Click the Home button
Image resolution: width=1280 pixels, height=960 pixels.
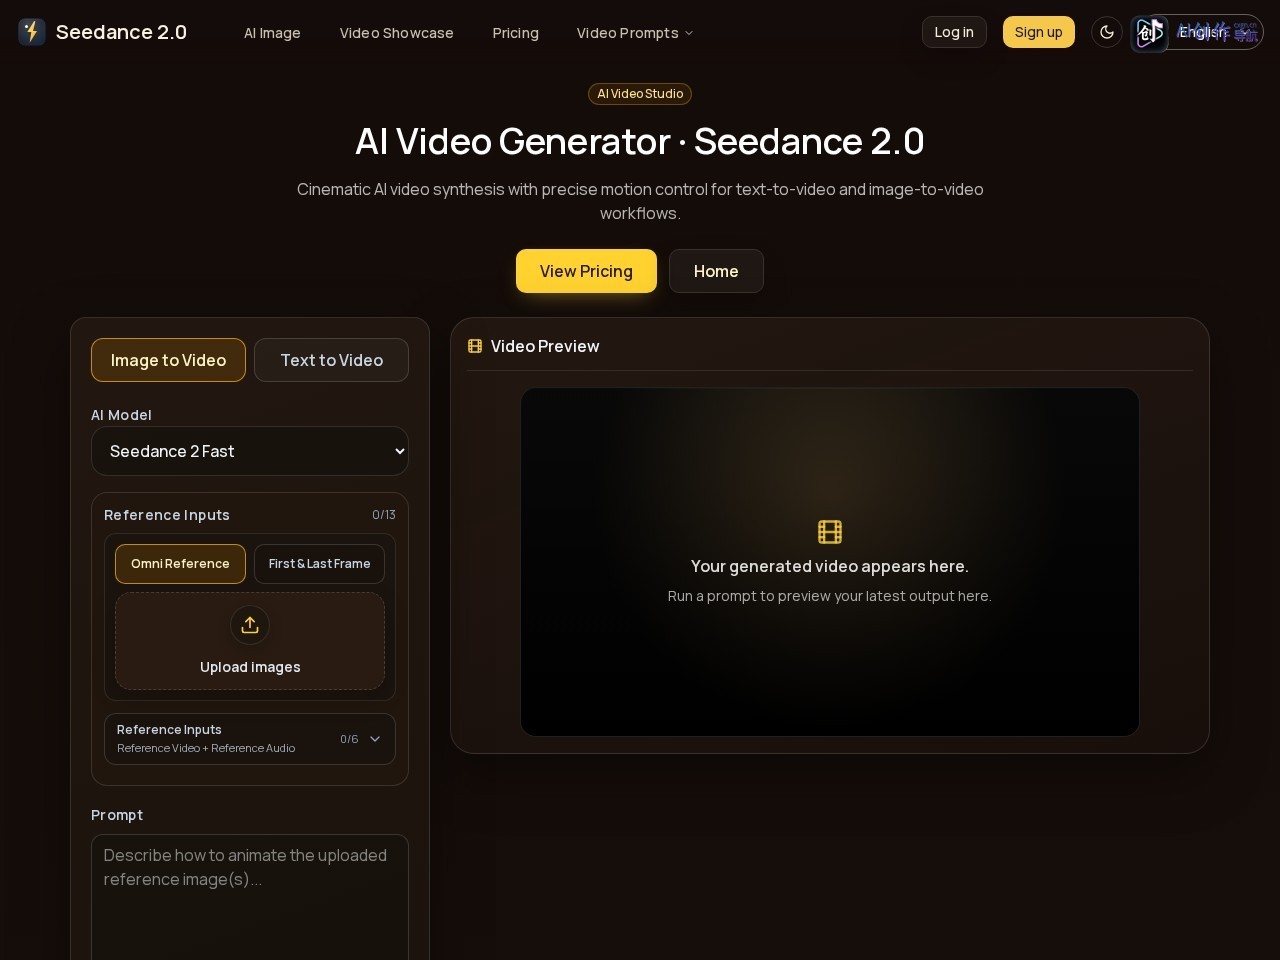(x=716, y=271)
